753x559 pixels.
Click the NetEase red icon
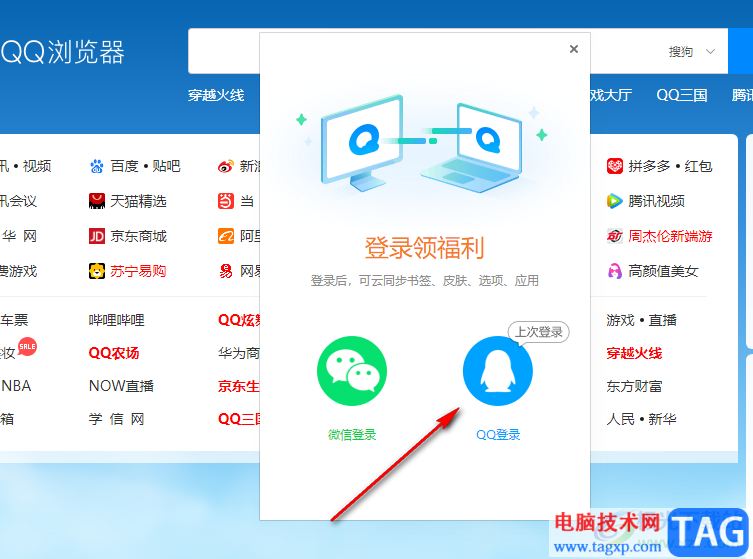pos(226,271)
